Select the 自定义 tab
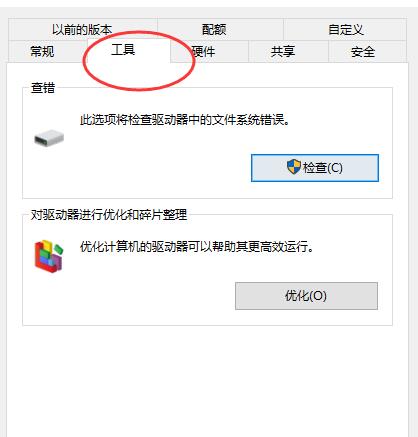 pyautogui.click(x=346, y=30)
